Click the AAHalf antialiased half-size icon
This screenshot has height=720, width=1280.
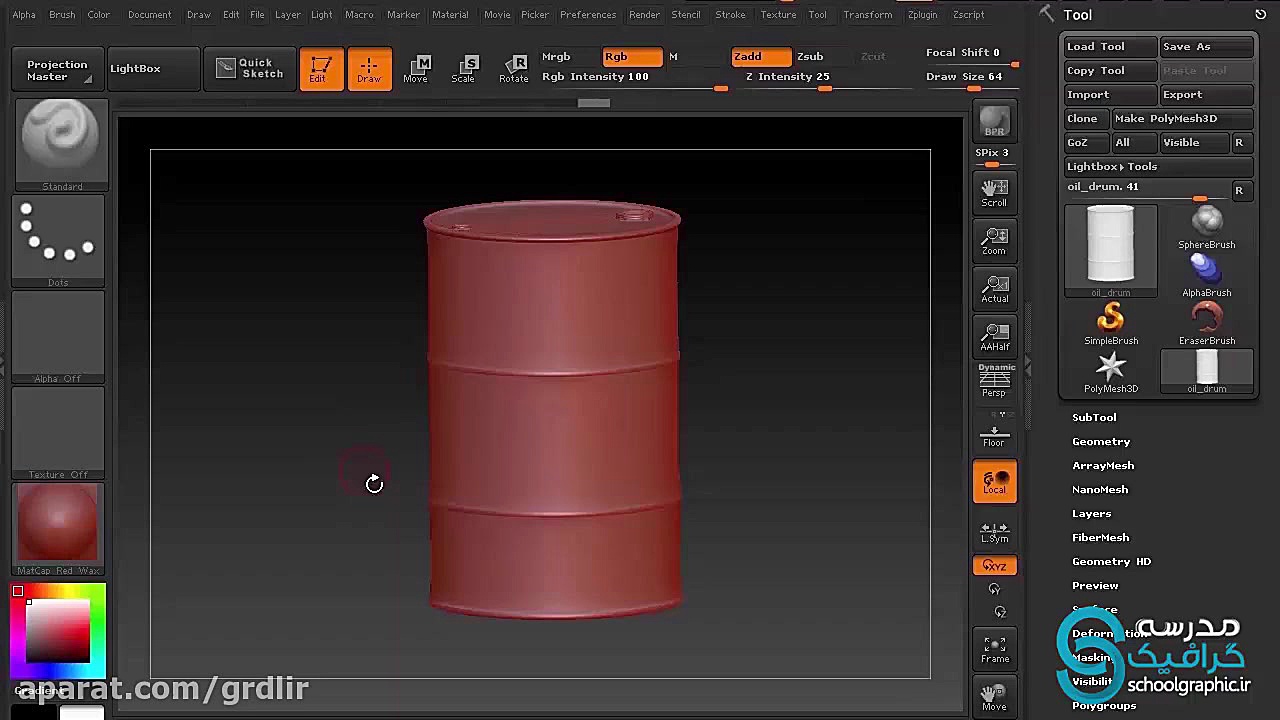pos(994,337)
